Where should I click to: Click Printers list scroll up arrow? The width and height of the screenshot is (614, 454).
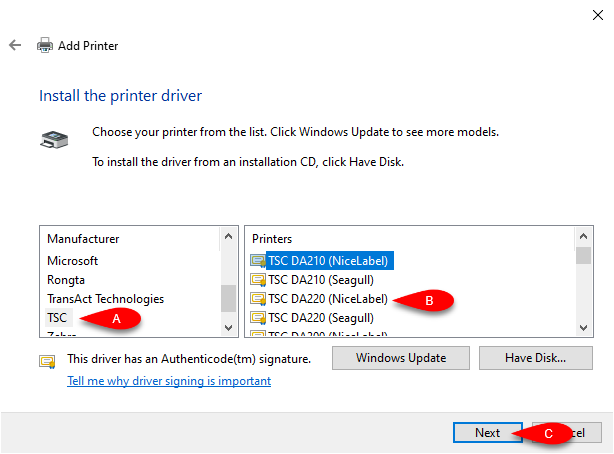click(583, 236)
